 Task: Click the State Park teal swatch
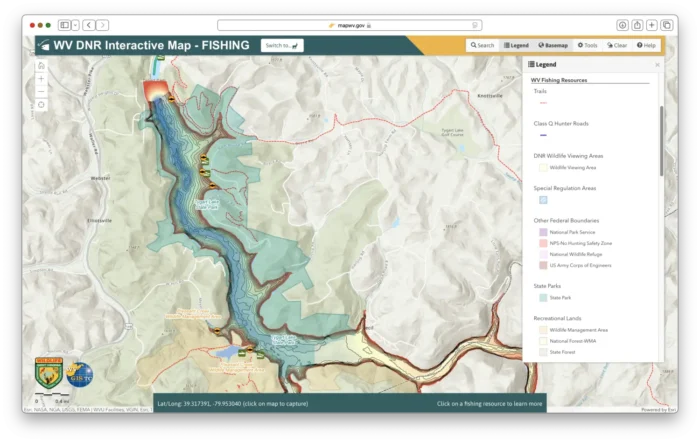543,297
